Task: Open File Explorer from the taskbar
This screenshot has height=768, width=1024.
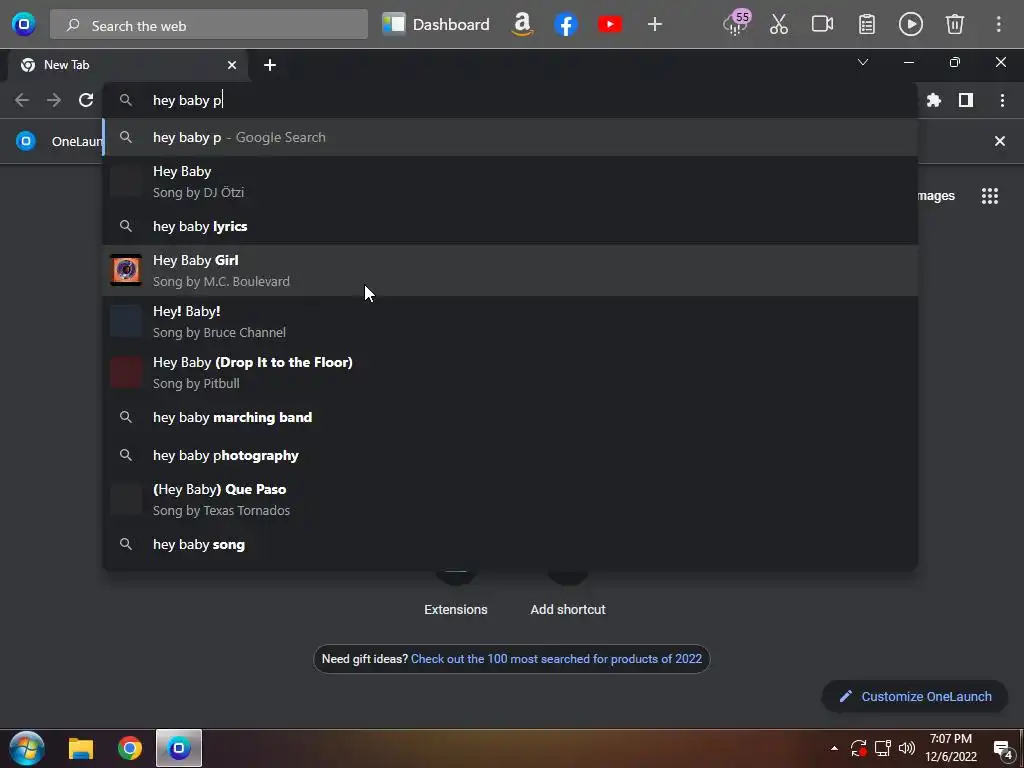Action: coord(81,748)
